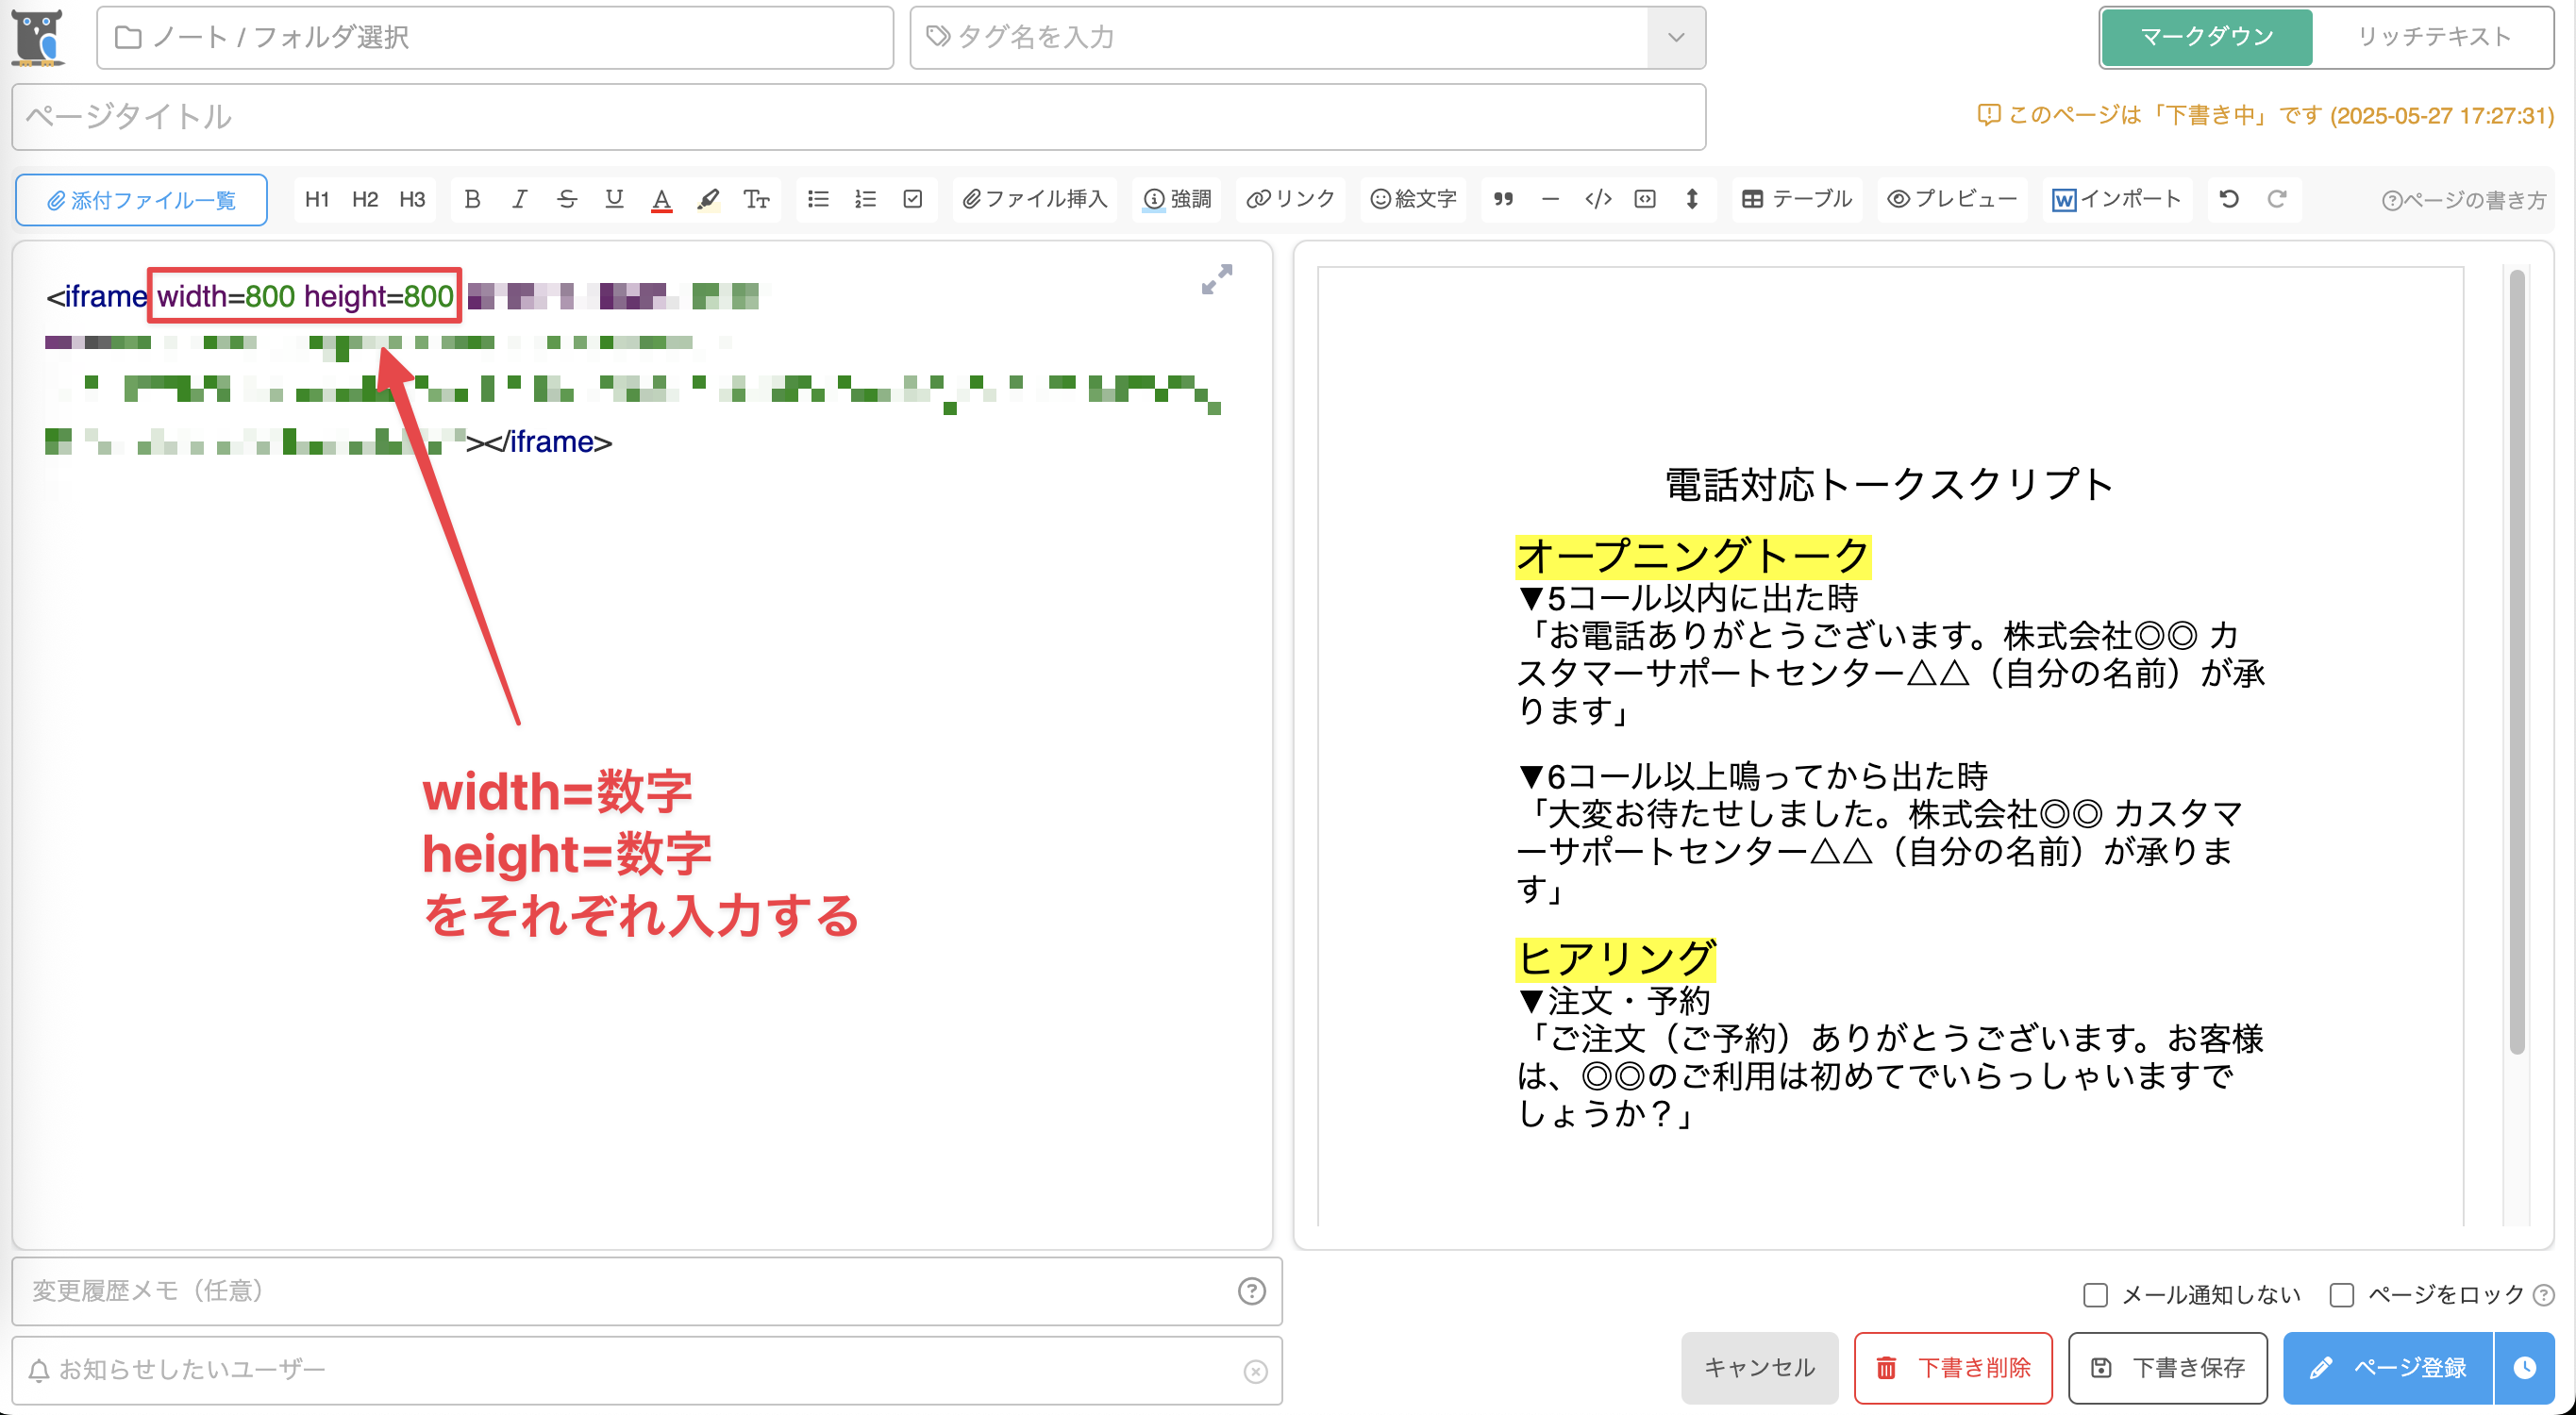The width and height of the screenshot is (2576, 1415).
Task: Apply H3 heading format
Action: (412, 200)
